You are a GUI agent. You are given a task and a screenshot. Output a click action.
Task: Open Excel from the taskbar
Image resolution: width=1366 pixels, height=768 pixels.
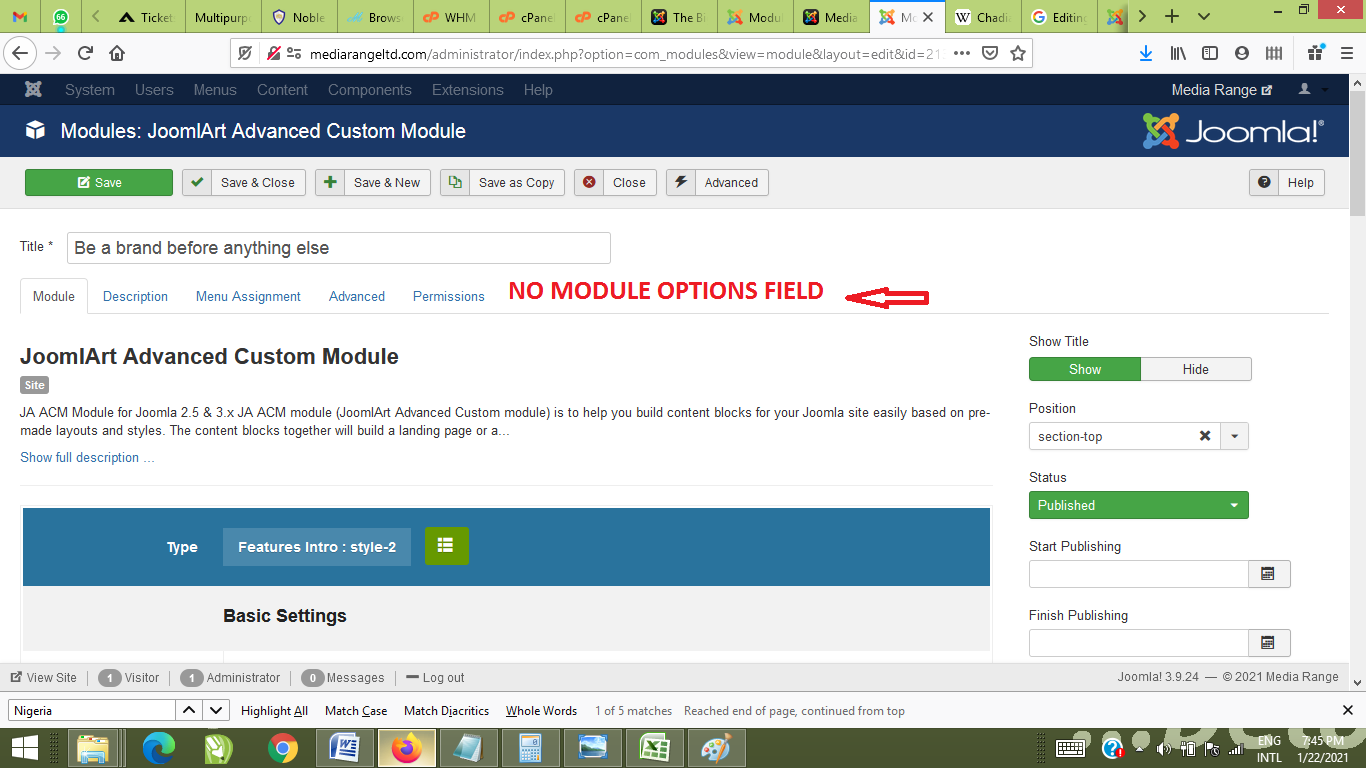pyautogui.click(x=655, y=748)
